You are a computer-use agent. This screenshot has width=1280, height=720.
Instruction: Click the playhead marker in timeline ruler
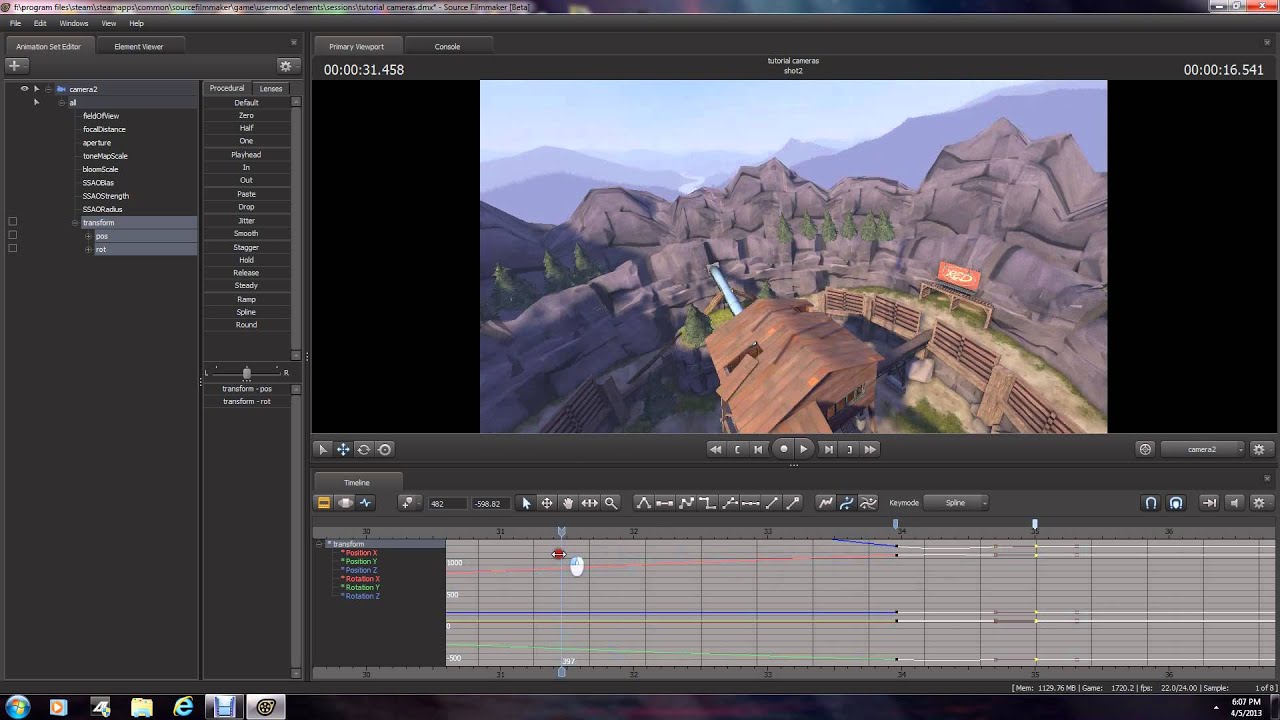pos(561,531)
